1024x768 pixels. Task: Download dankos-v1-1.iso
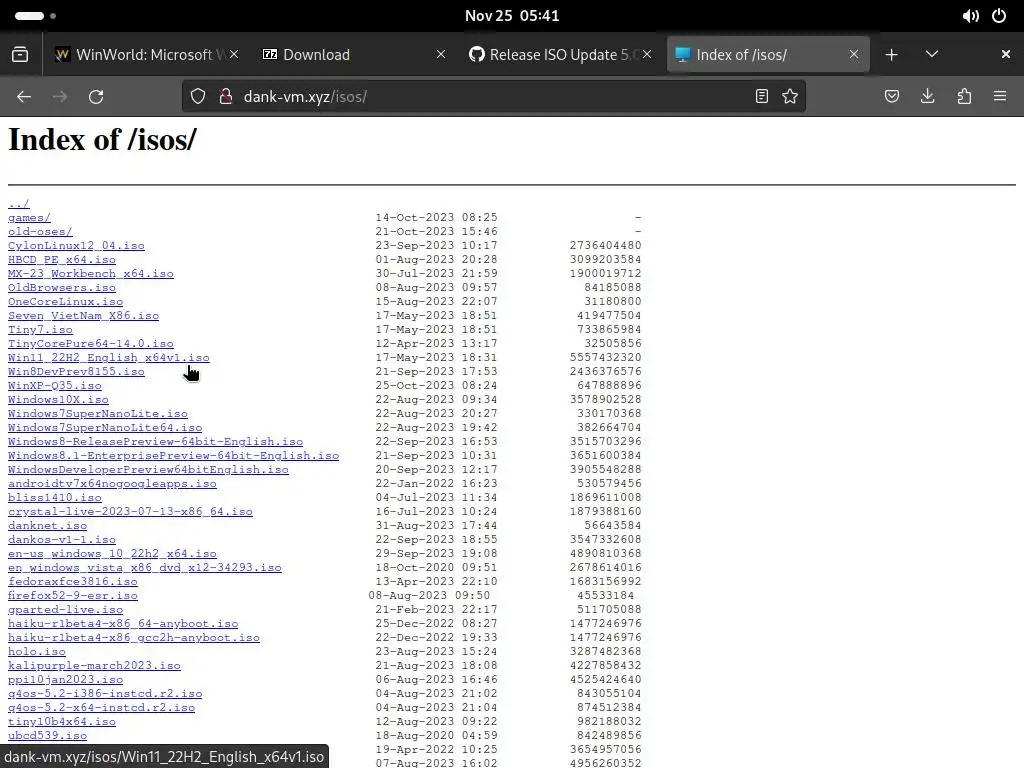(62, 540)
